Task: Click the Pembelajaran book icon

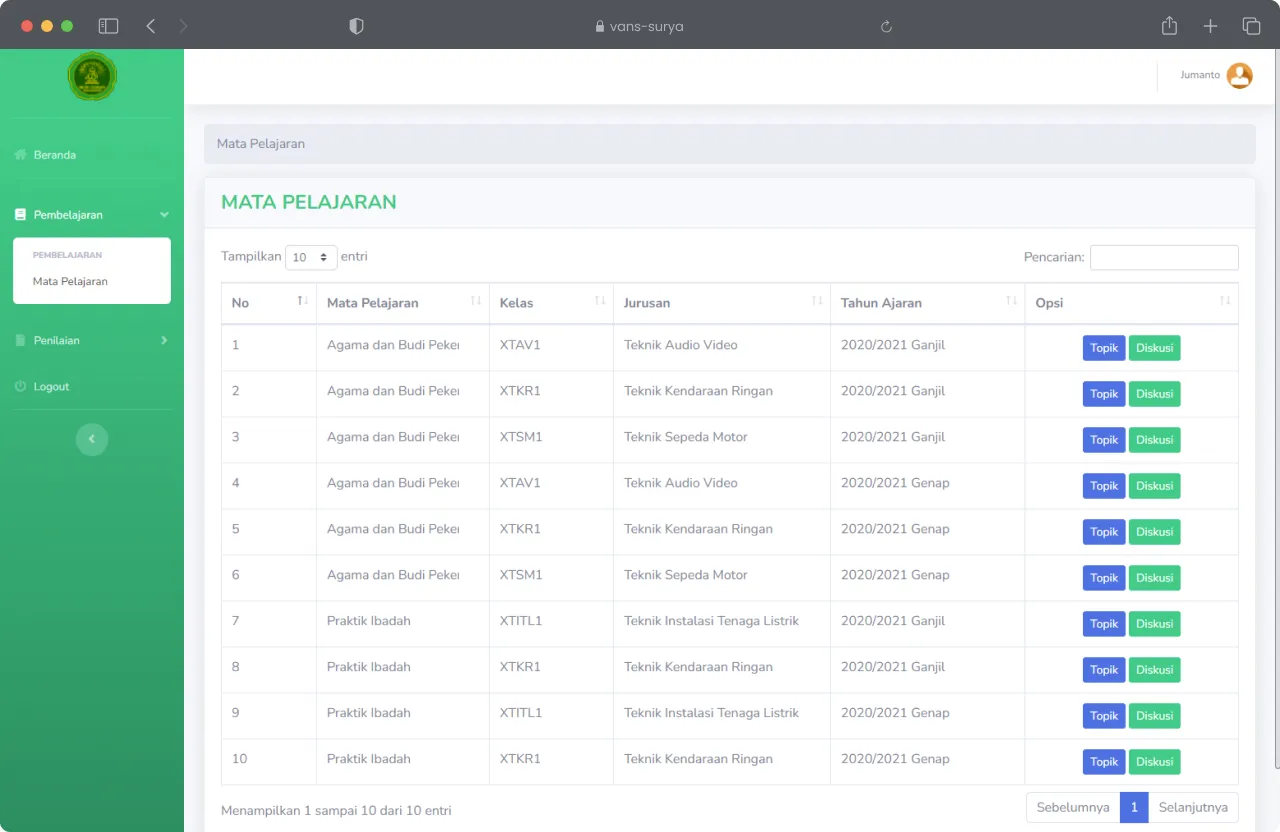Action: pos(20,215)
